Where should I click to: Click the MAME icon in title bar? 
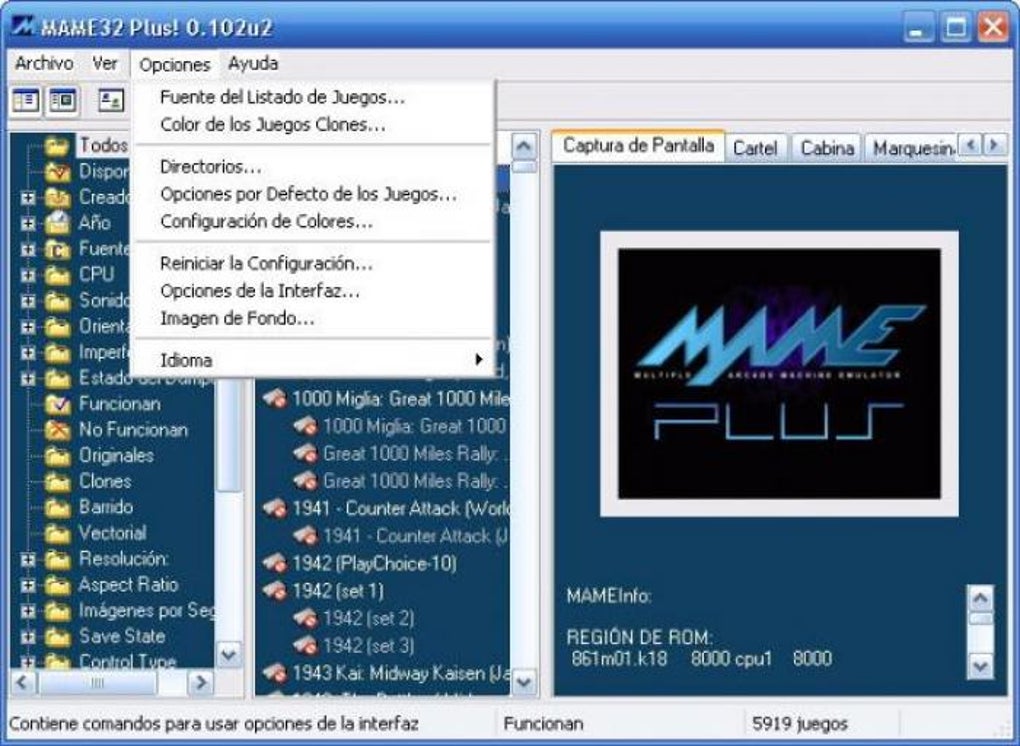tap(23, 27)
